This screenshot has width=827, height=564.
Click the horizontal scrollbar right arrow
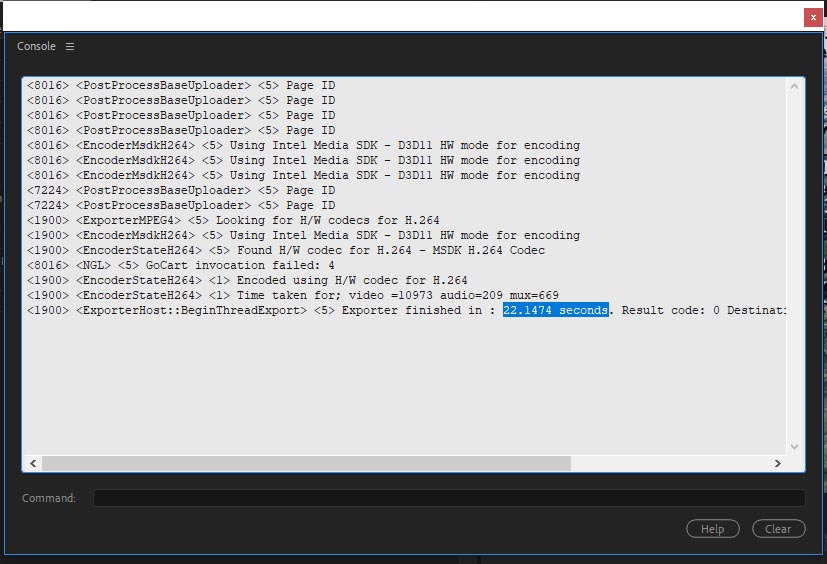(x=777, y=464)
